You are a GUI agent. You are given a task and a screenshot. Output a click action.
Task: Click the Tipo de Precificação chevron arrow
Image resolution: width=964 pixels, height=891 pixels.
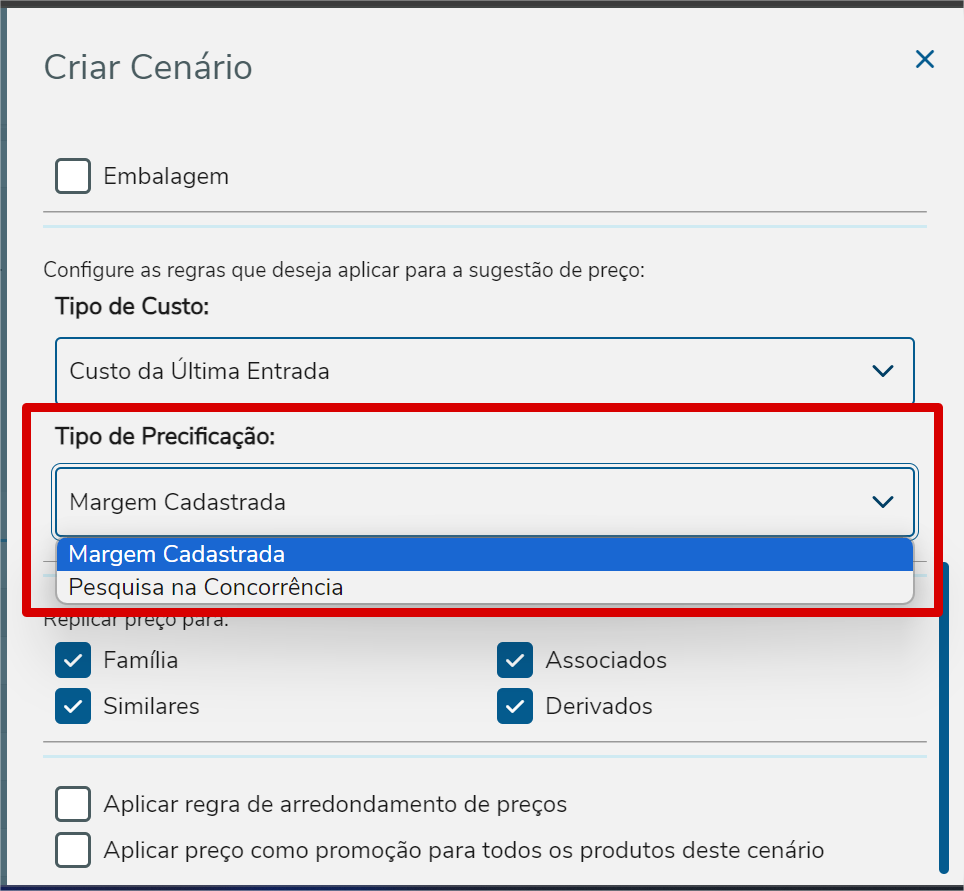pos(882,502)
